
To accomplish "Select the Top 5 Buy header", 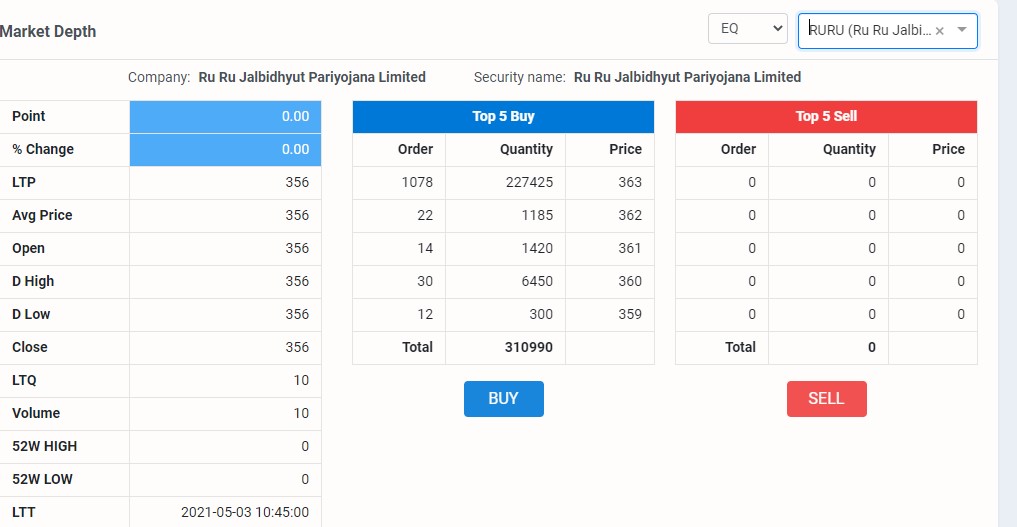I will click(x=503, y=117).
